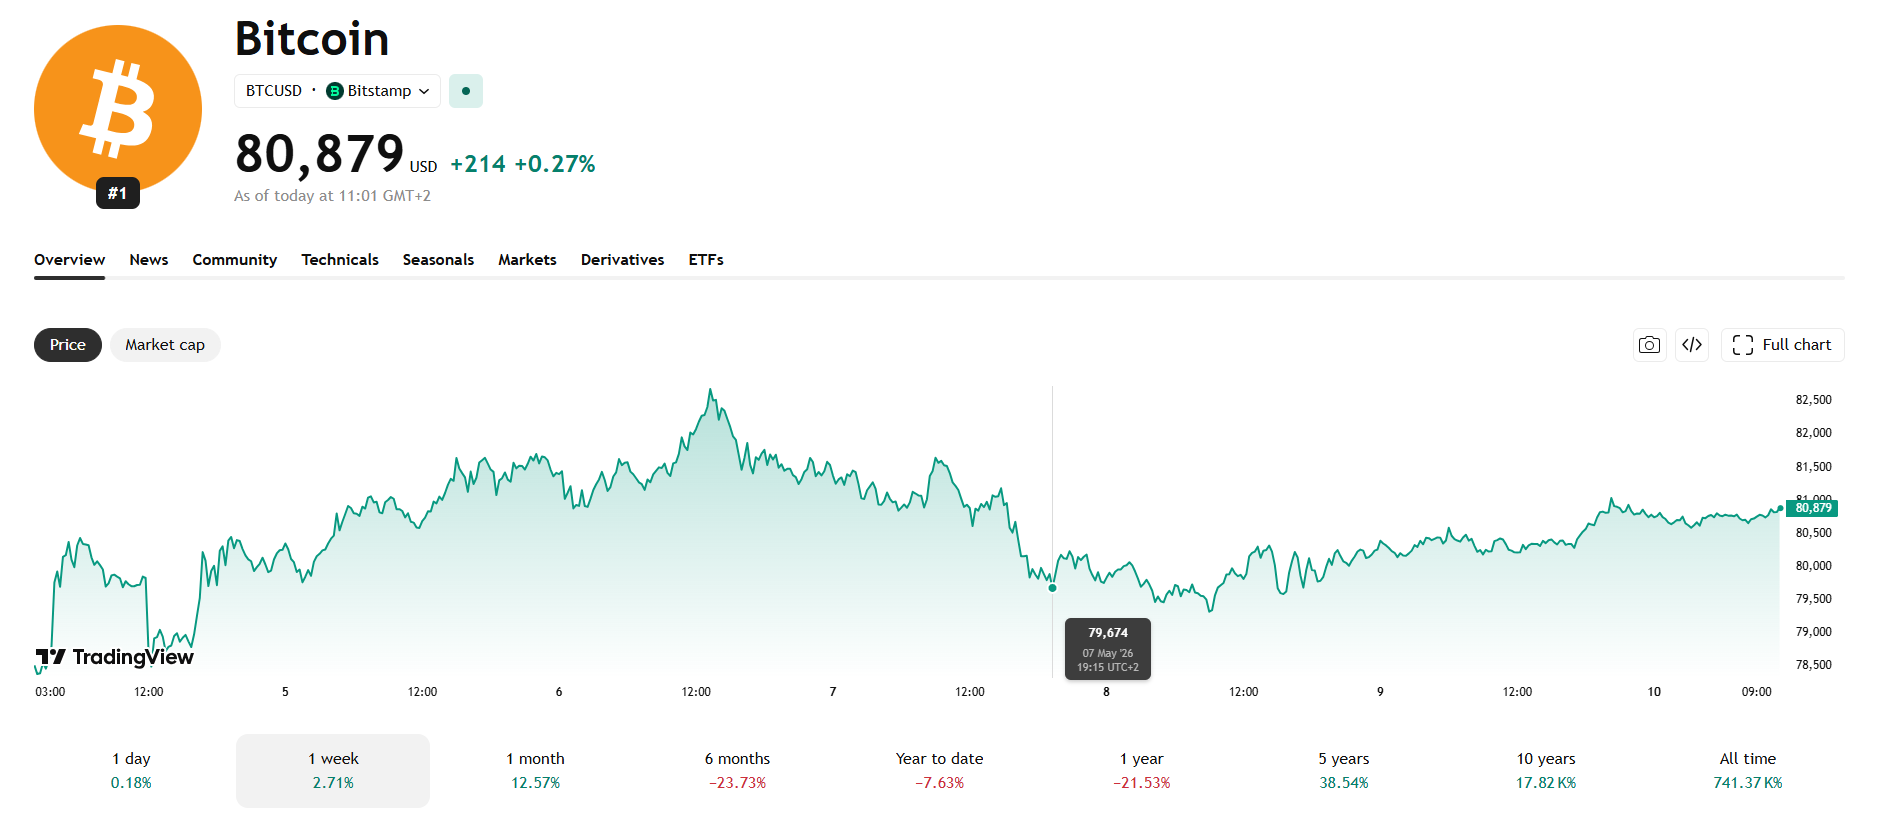This screenshot has width=1877, height=819.
Task: Choose the 1 day range
Action: [131, 771]
